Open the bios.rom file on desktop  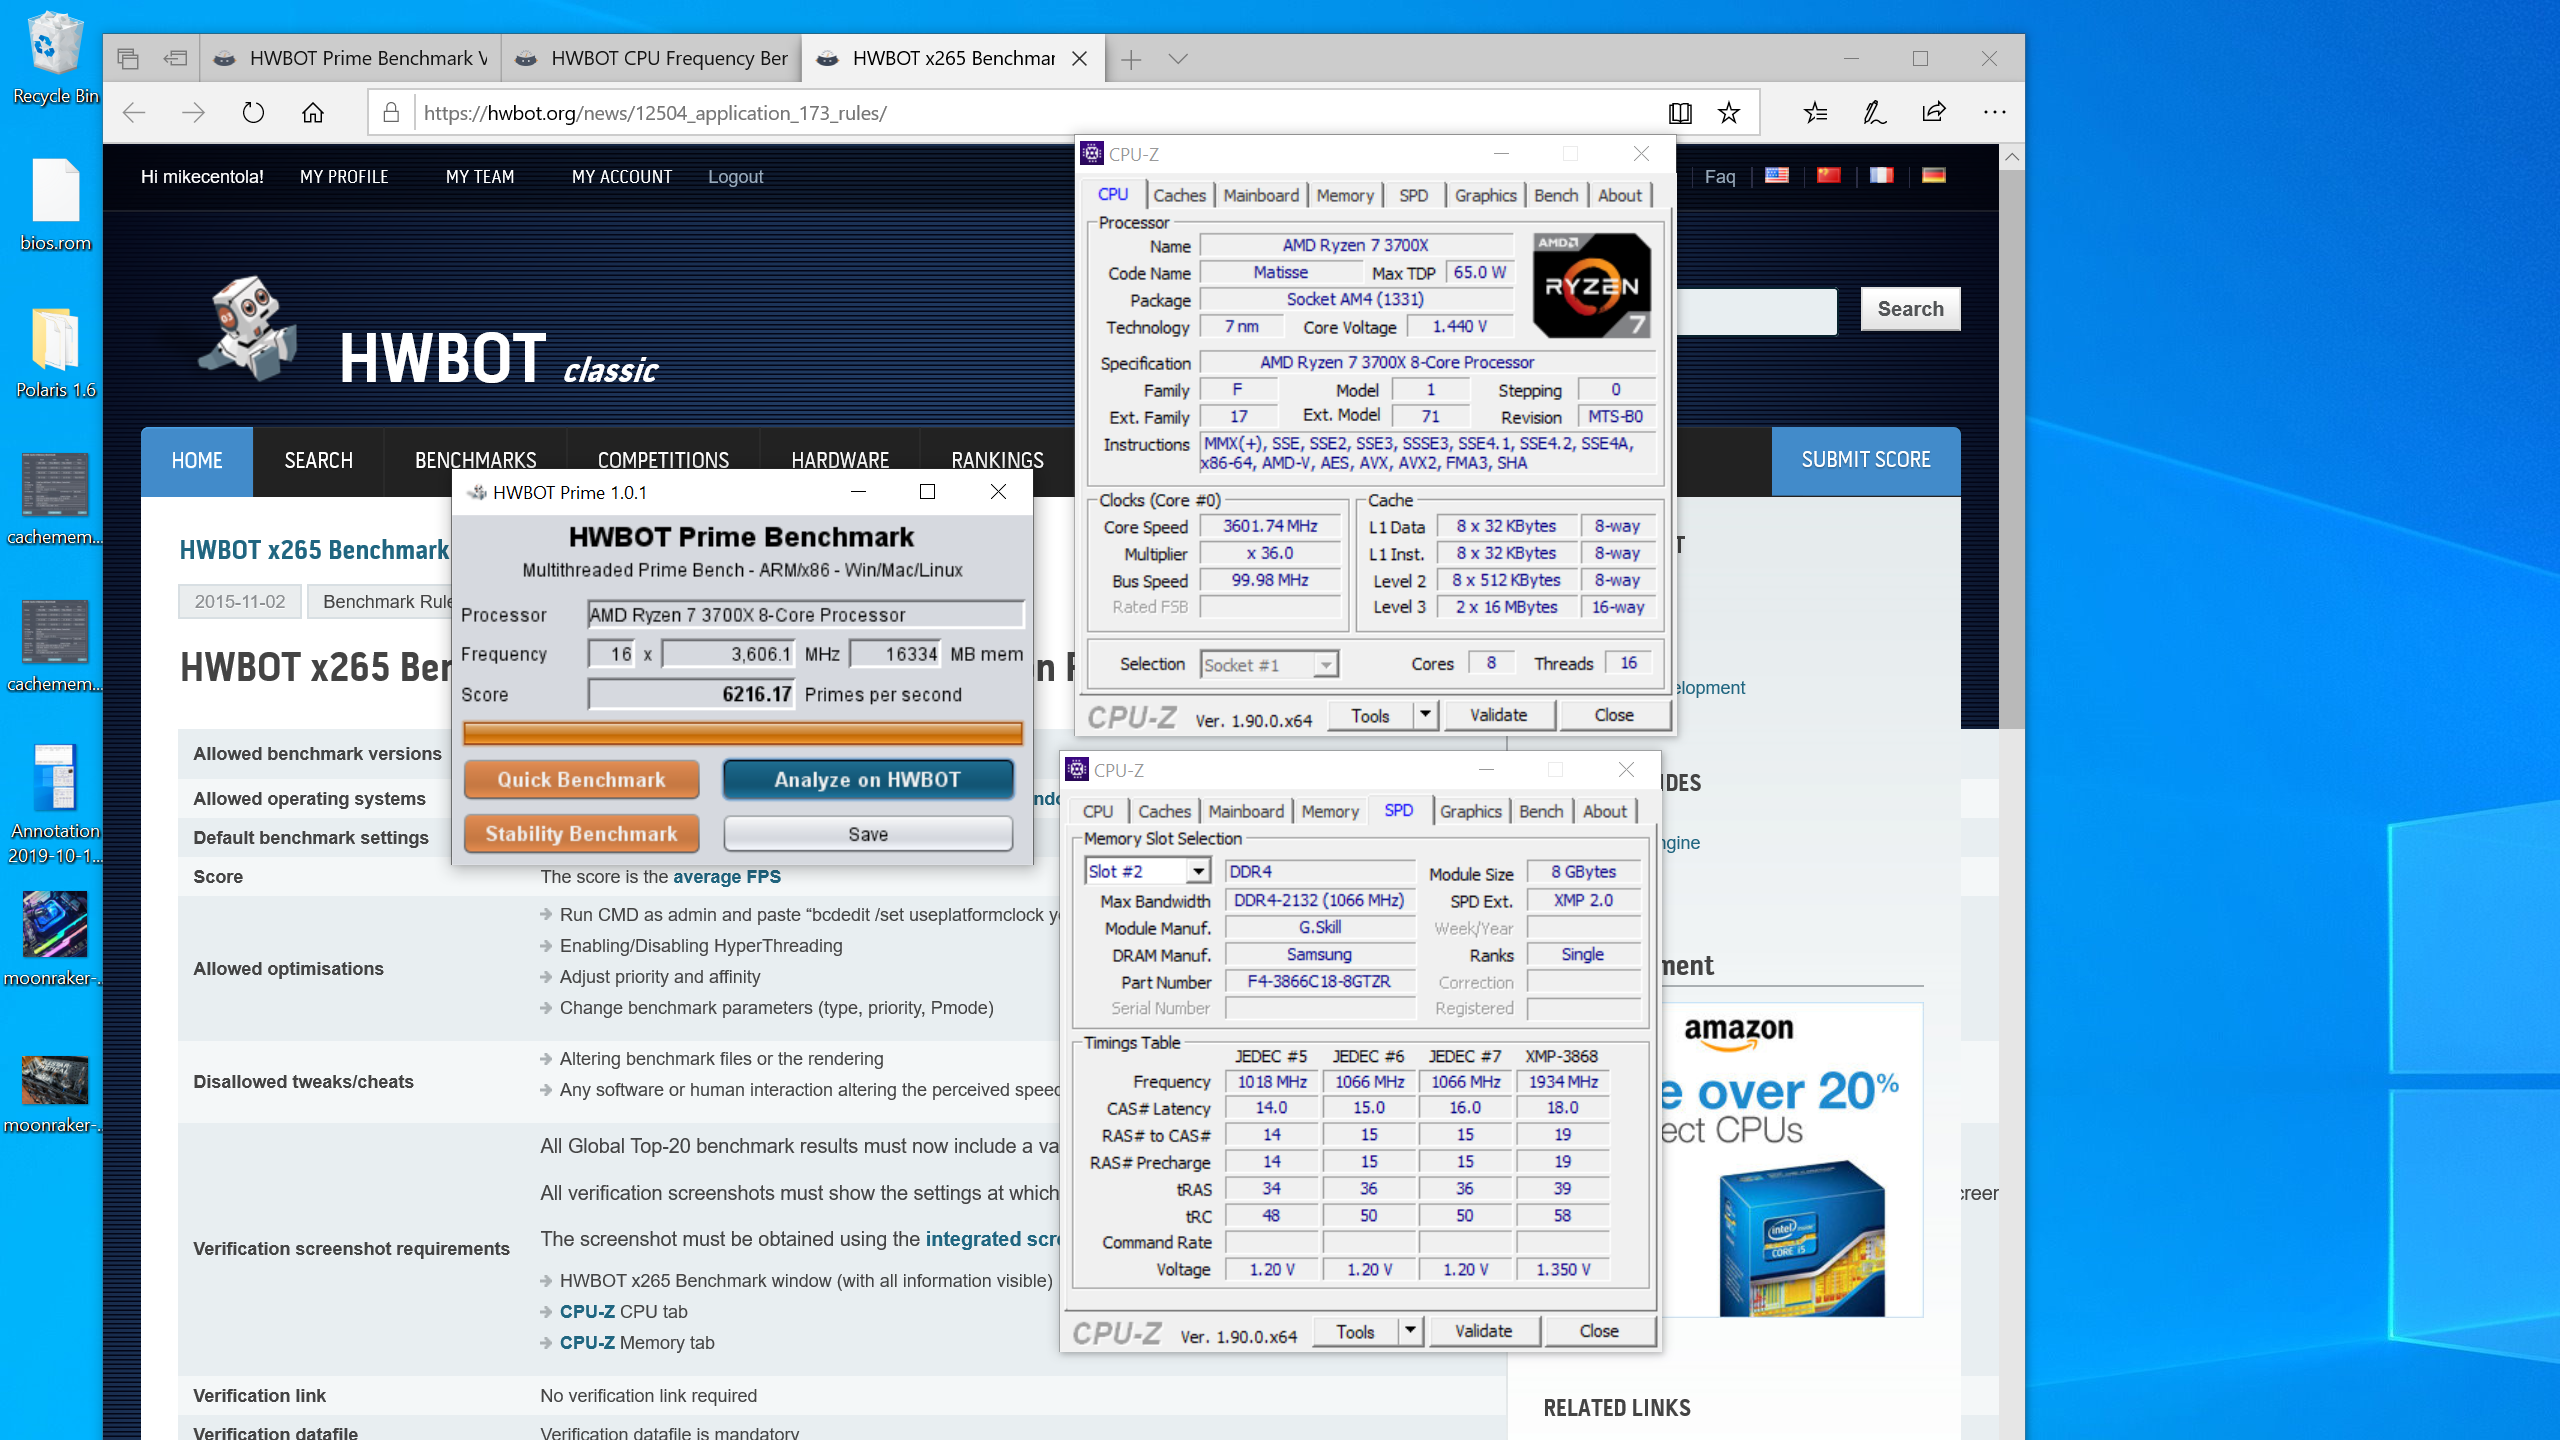coord(55,205)
